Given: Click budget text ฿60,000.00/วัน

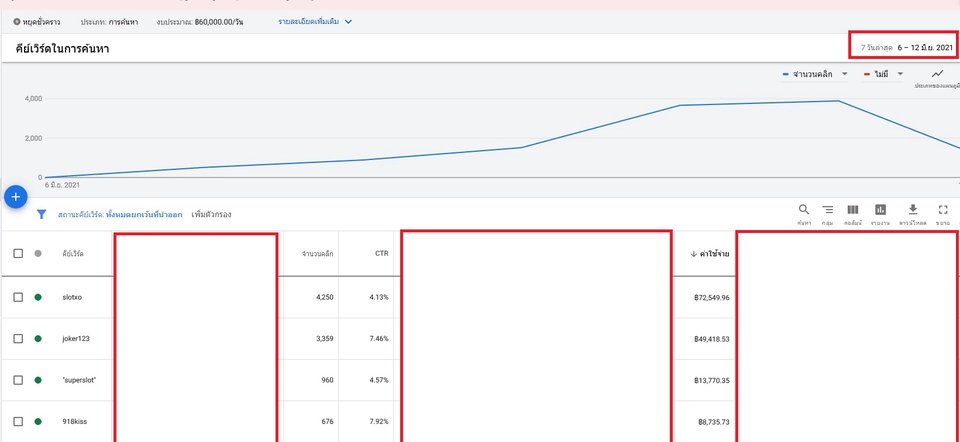Looking at the screenshot, I should pos(219,22).
